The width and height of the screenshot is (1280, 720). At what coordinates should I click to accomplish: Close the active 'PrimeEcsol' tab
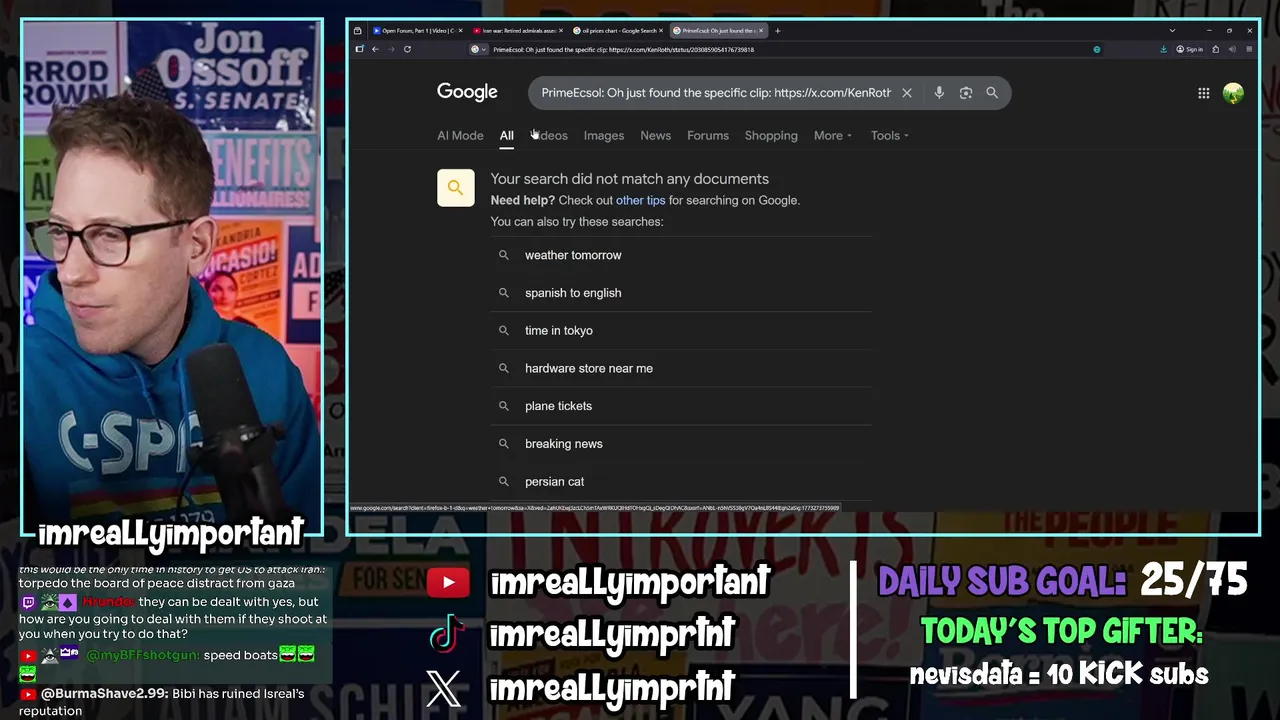[761, 30]
